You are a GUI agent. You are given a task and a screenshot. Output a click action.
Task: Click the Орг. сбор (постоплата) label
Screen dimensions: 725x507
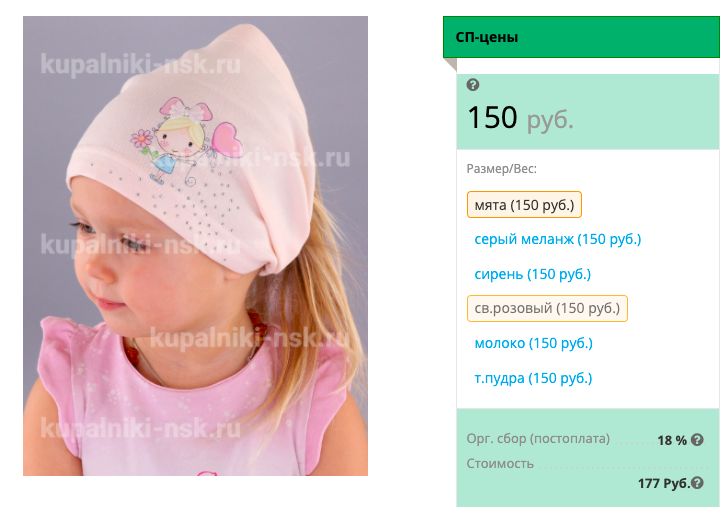538,438
